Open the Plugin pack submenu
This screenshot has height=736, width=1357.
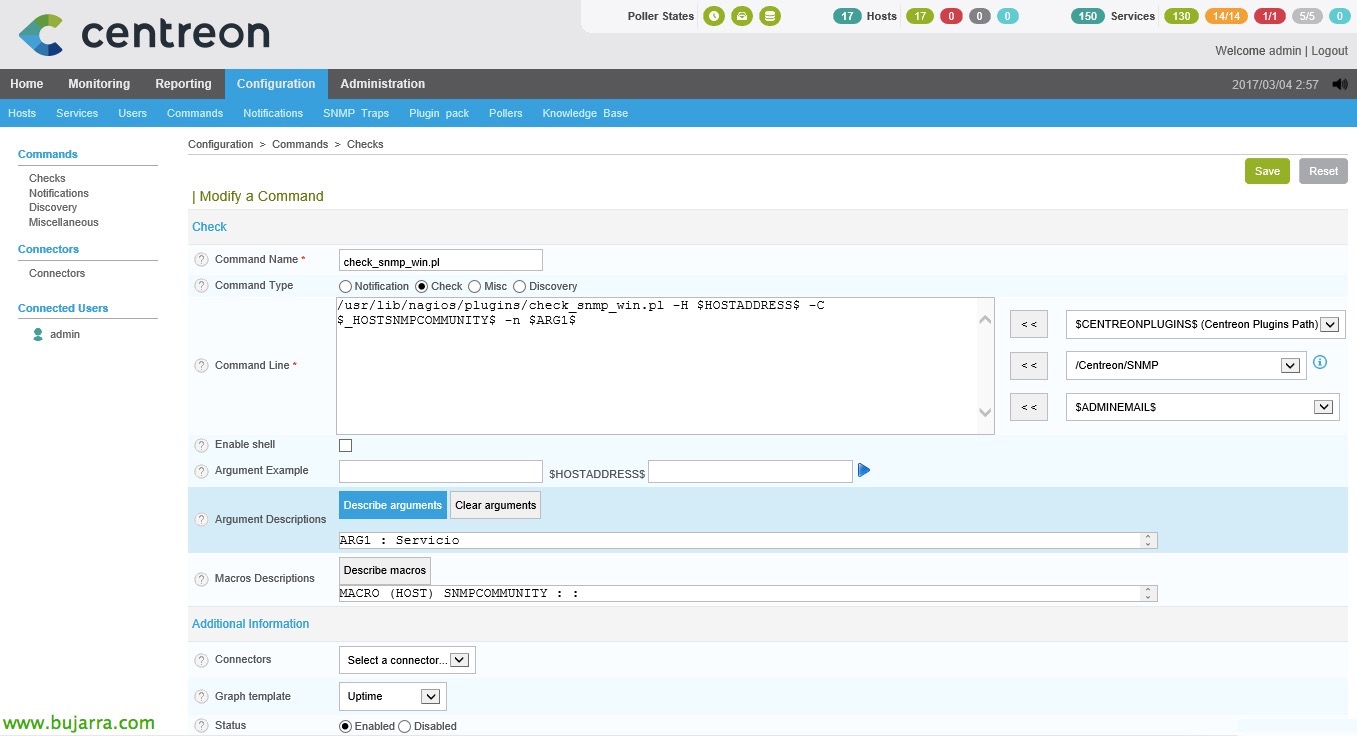point(439,113)
